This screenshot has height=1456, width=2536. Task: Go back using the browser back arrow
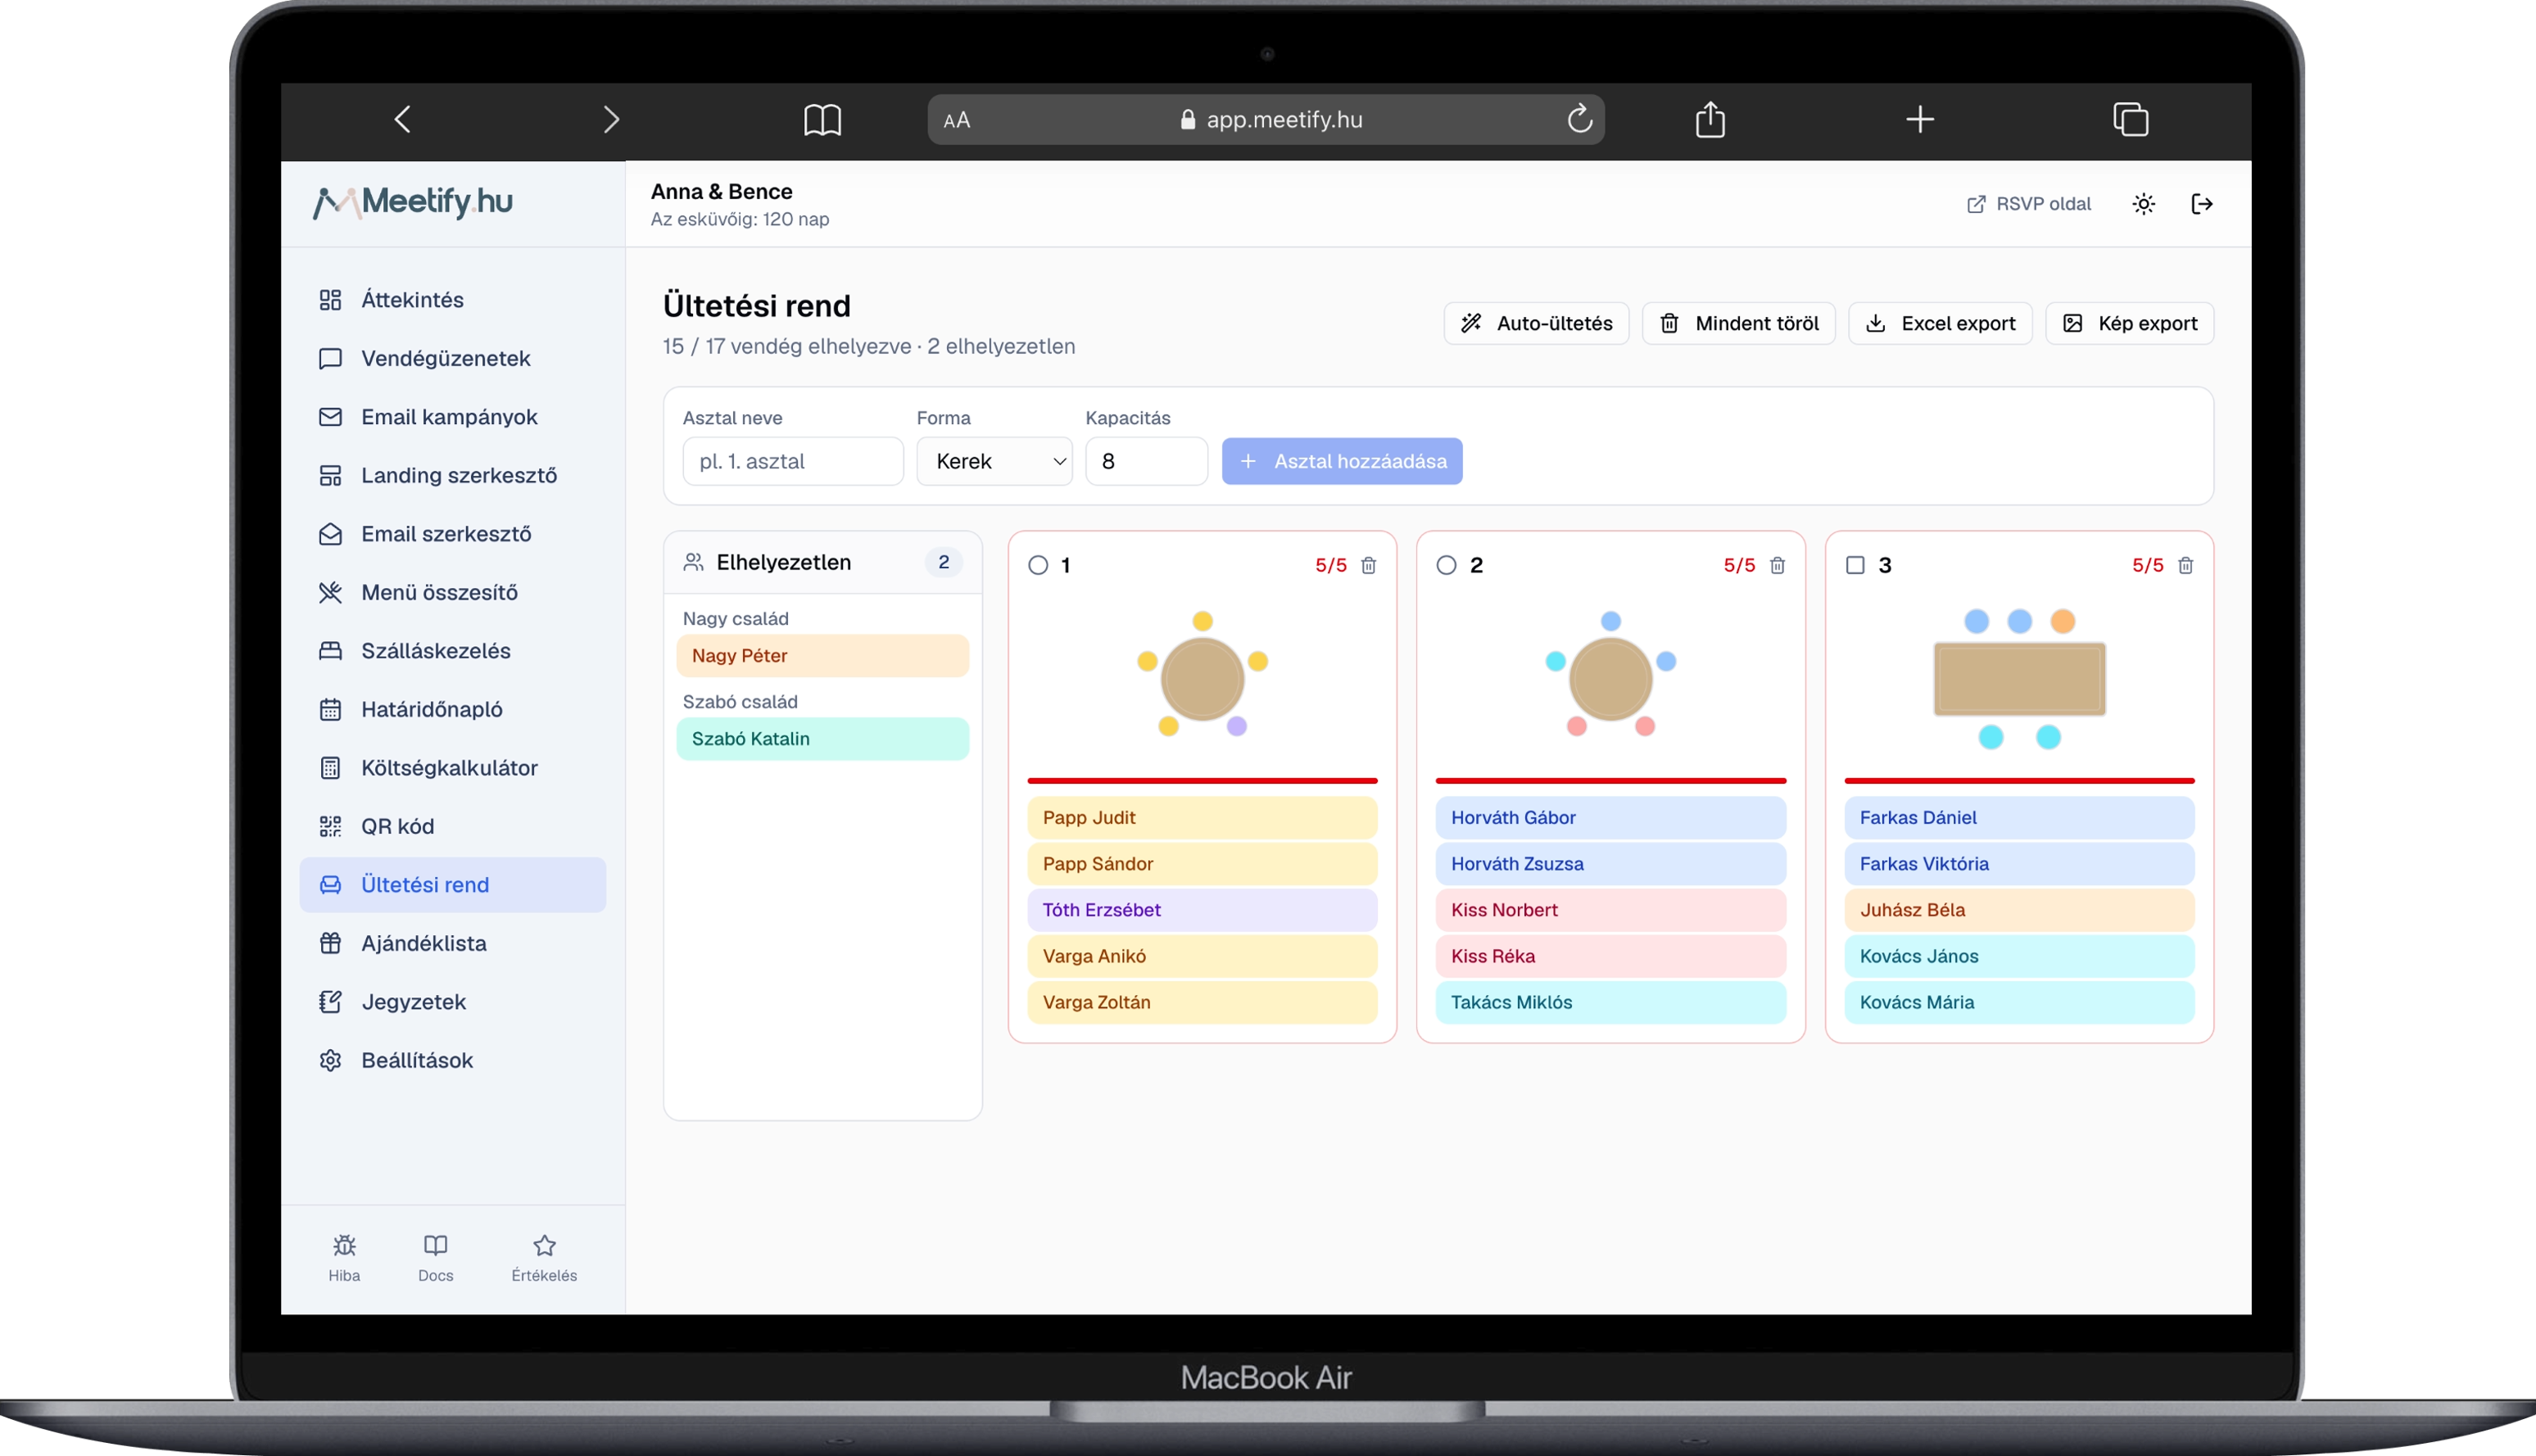(x=402, y=120)
